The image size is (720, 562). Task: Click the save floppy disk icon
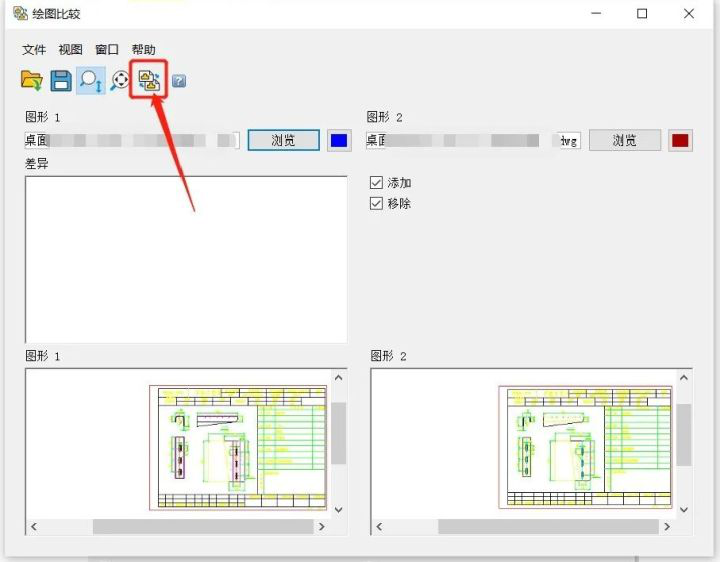pos(61,80)
